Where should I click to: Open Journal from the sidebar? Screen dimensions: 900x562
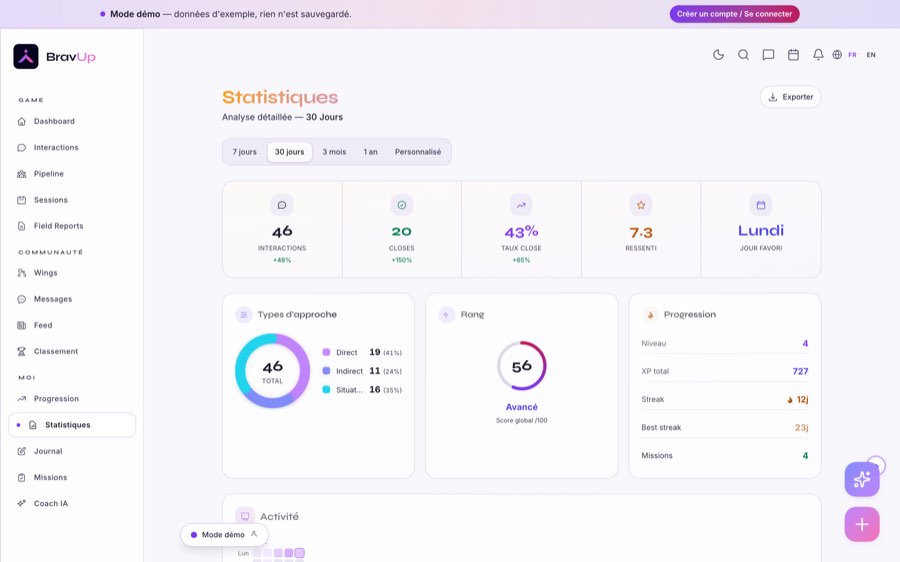[x=72, y=451]
